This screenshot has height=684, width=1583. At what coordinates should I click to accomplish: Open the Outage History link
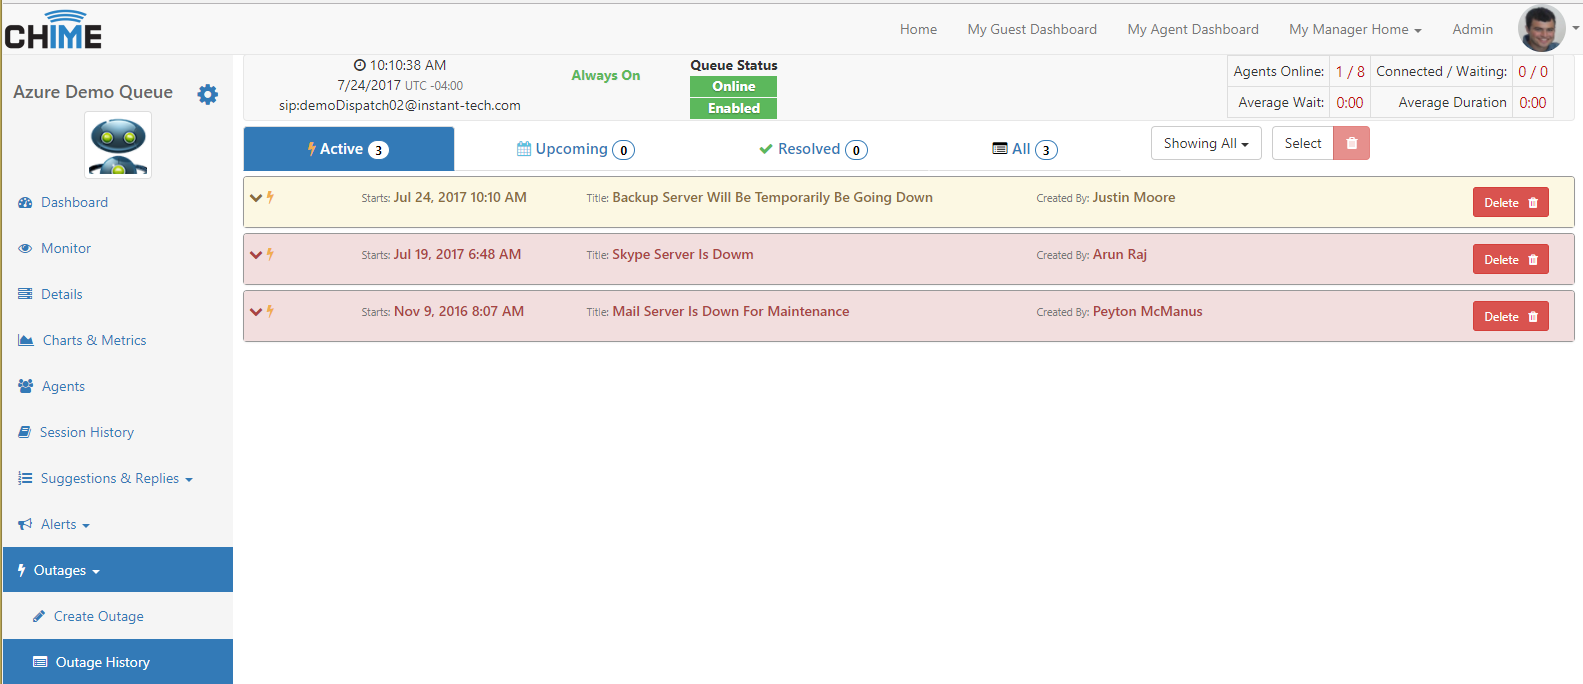pos(103,662)
